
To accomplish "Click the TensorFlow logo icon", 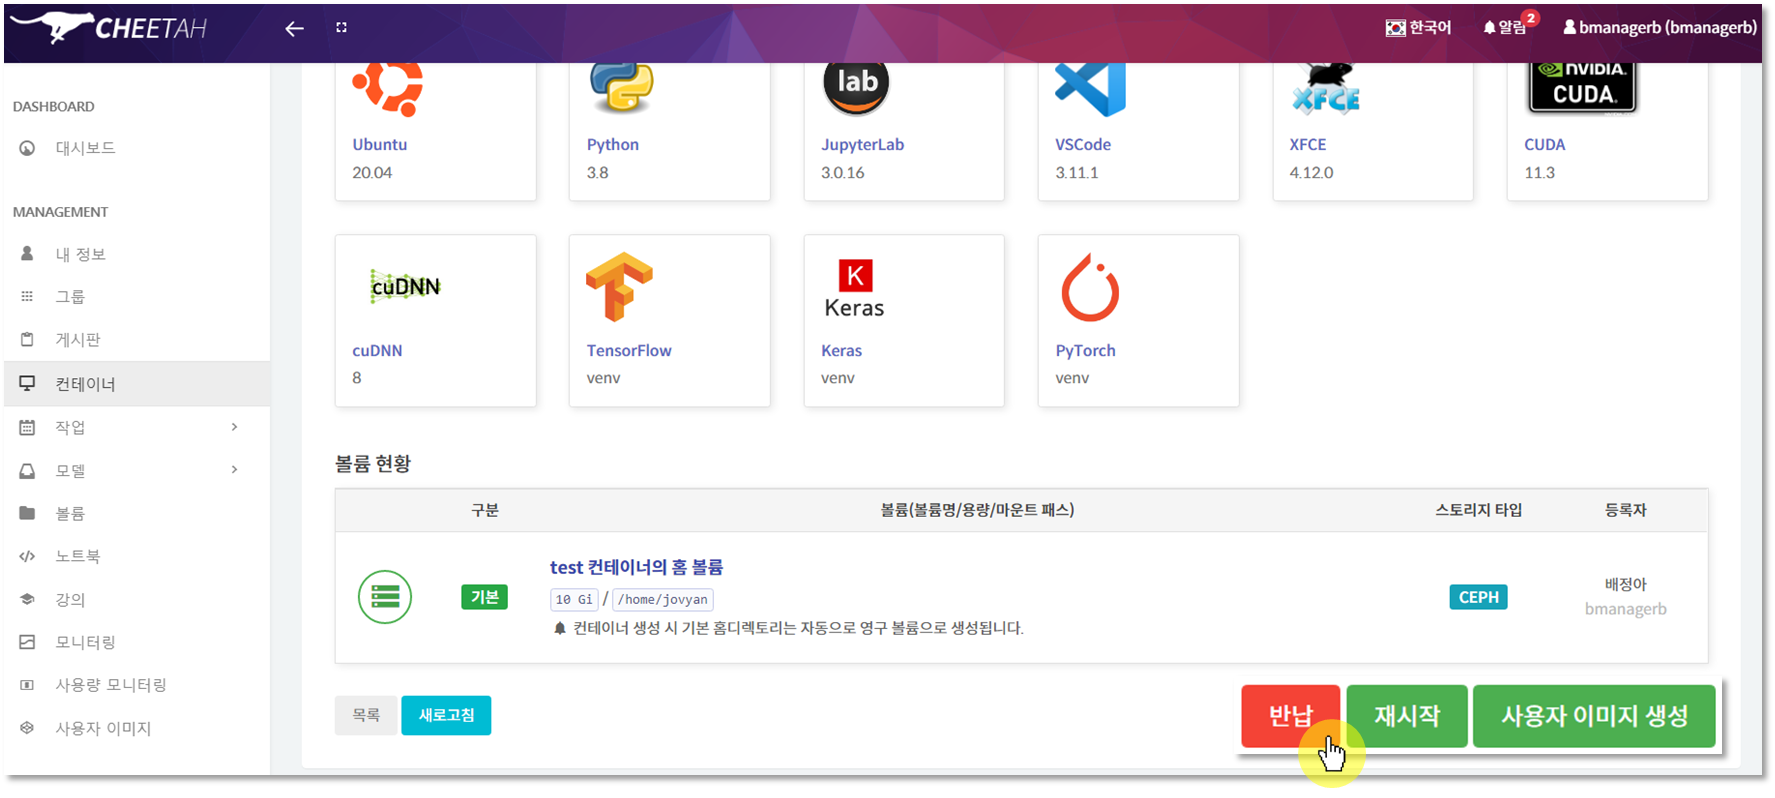I will point(620,287).
